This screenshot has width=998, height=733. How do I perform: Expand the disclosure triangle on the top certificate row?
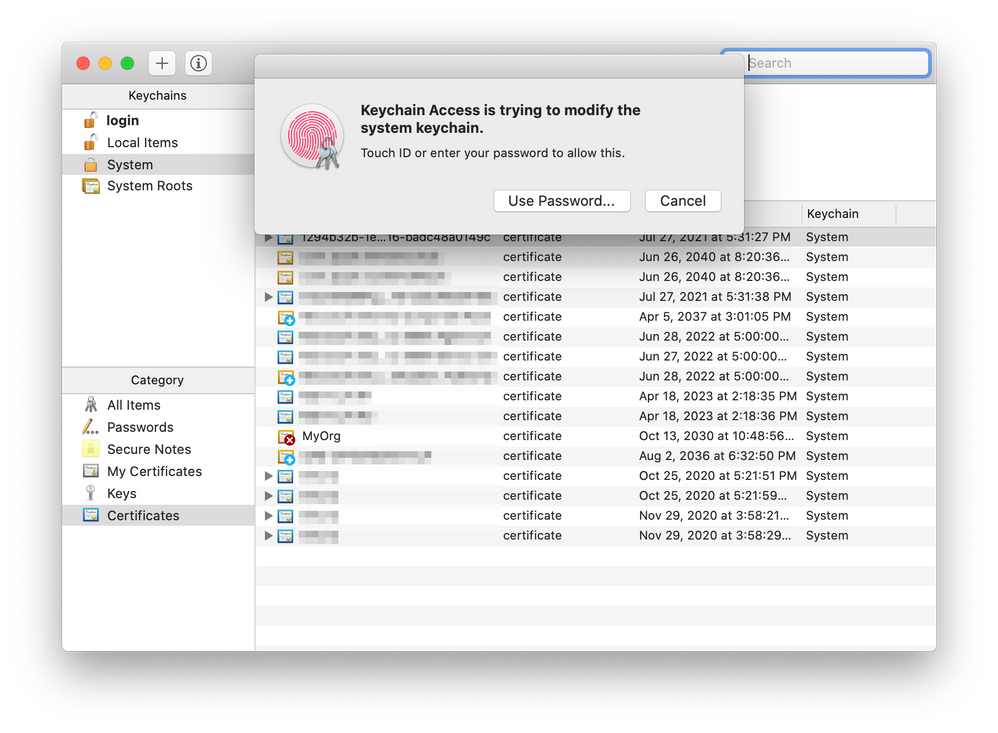coord(267,237)
